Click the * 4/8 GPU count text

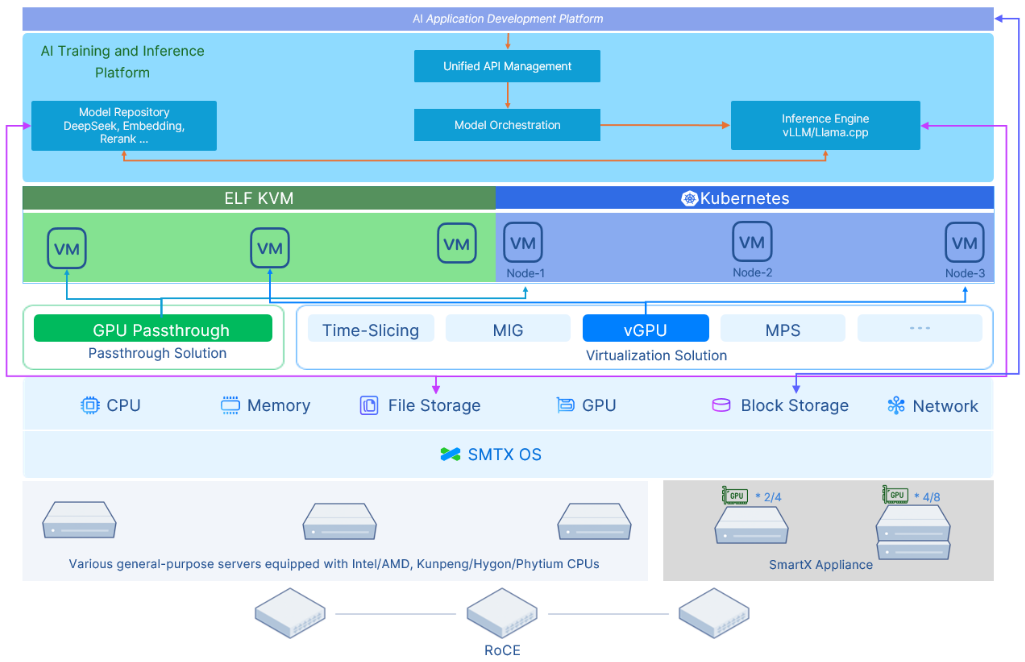(927, 497)
